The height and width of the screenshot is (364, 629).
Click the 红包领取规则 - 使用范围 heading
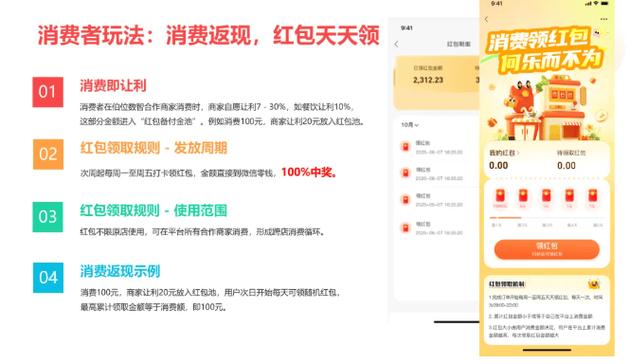[x=154, y=210]
